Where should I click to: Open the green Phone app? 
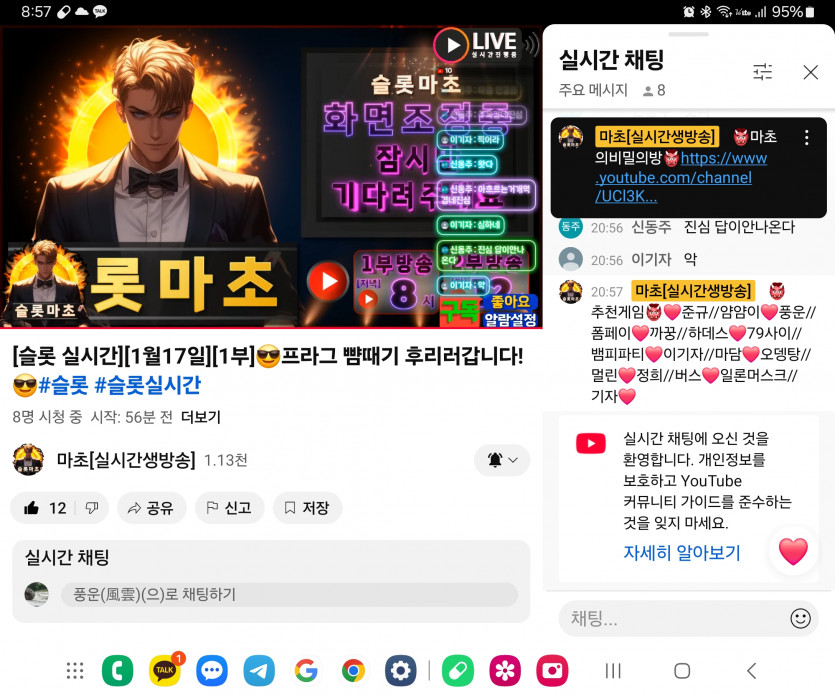118,671
